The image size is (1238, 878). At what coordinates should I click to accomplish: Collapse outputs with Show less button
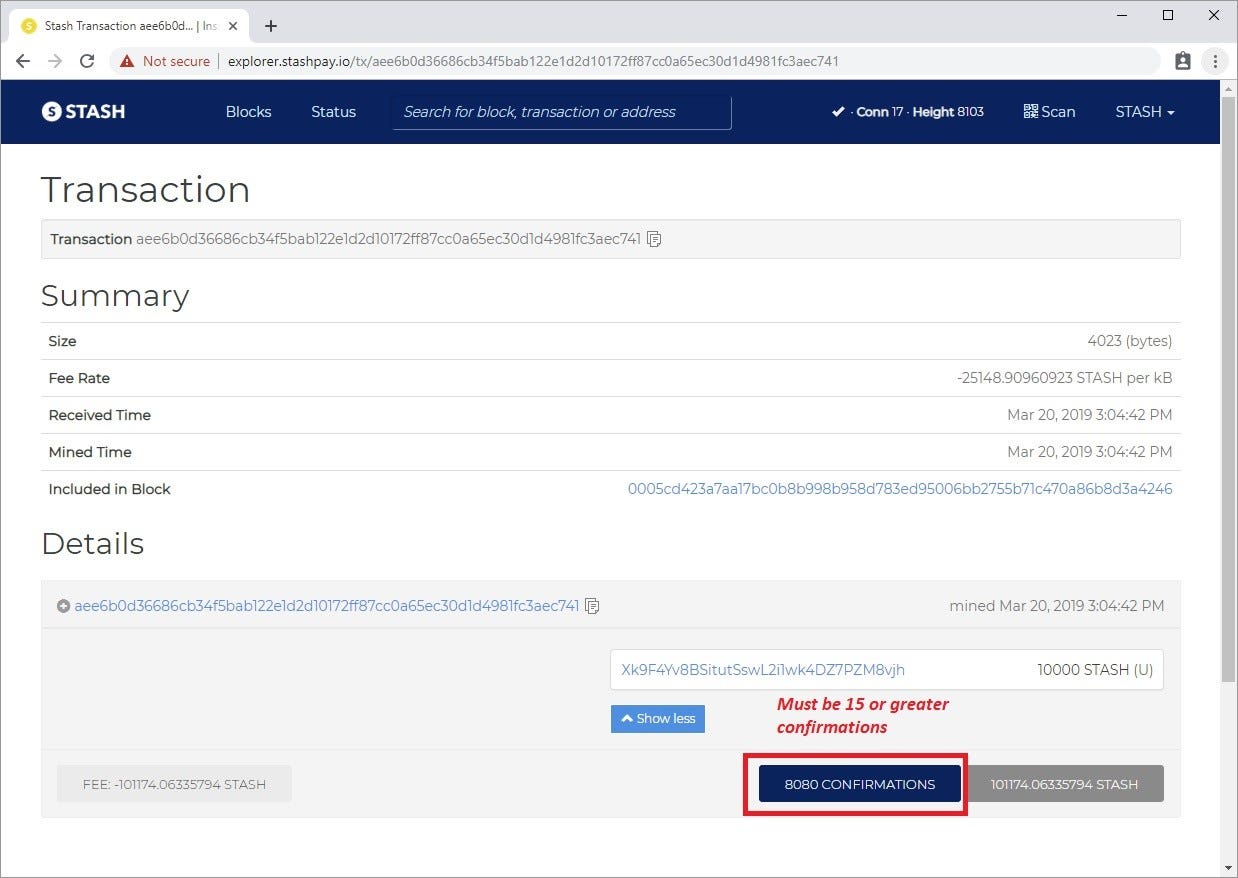click(x=658, y=719)
